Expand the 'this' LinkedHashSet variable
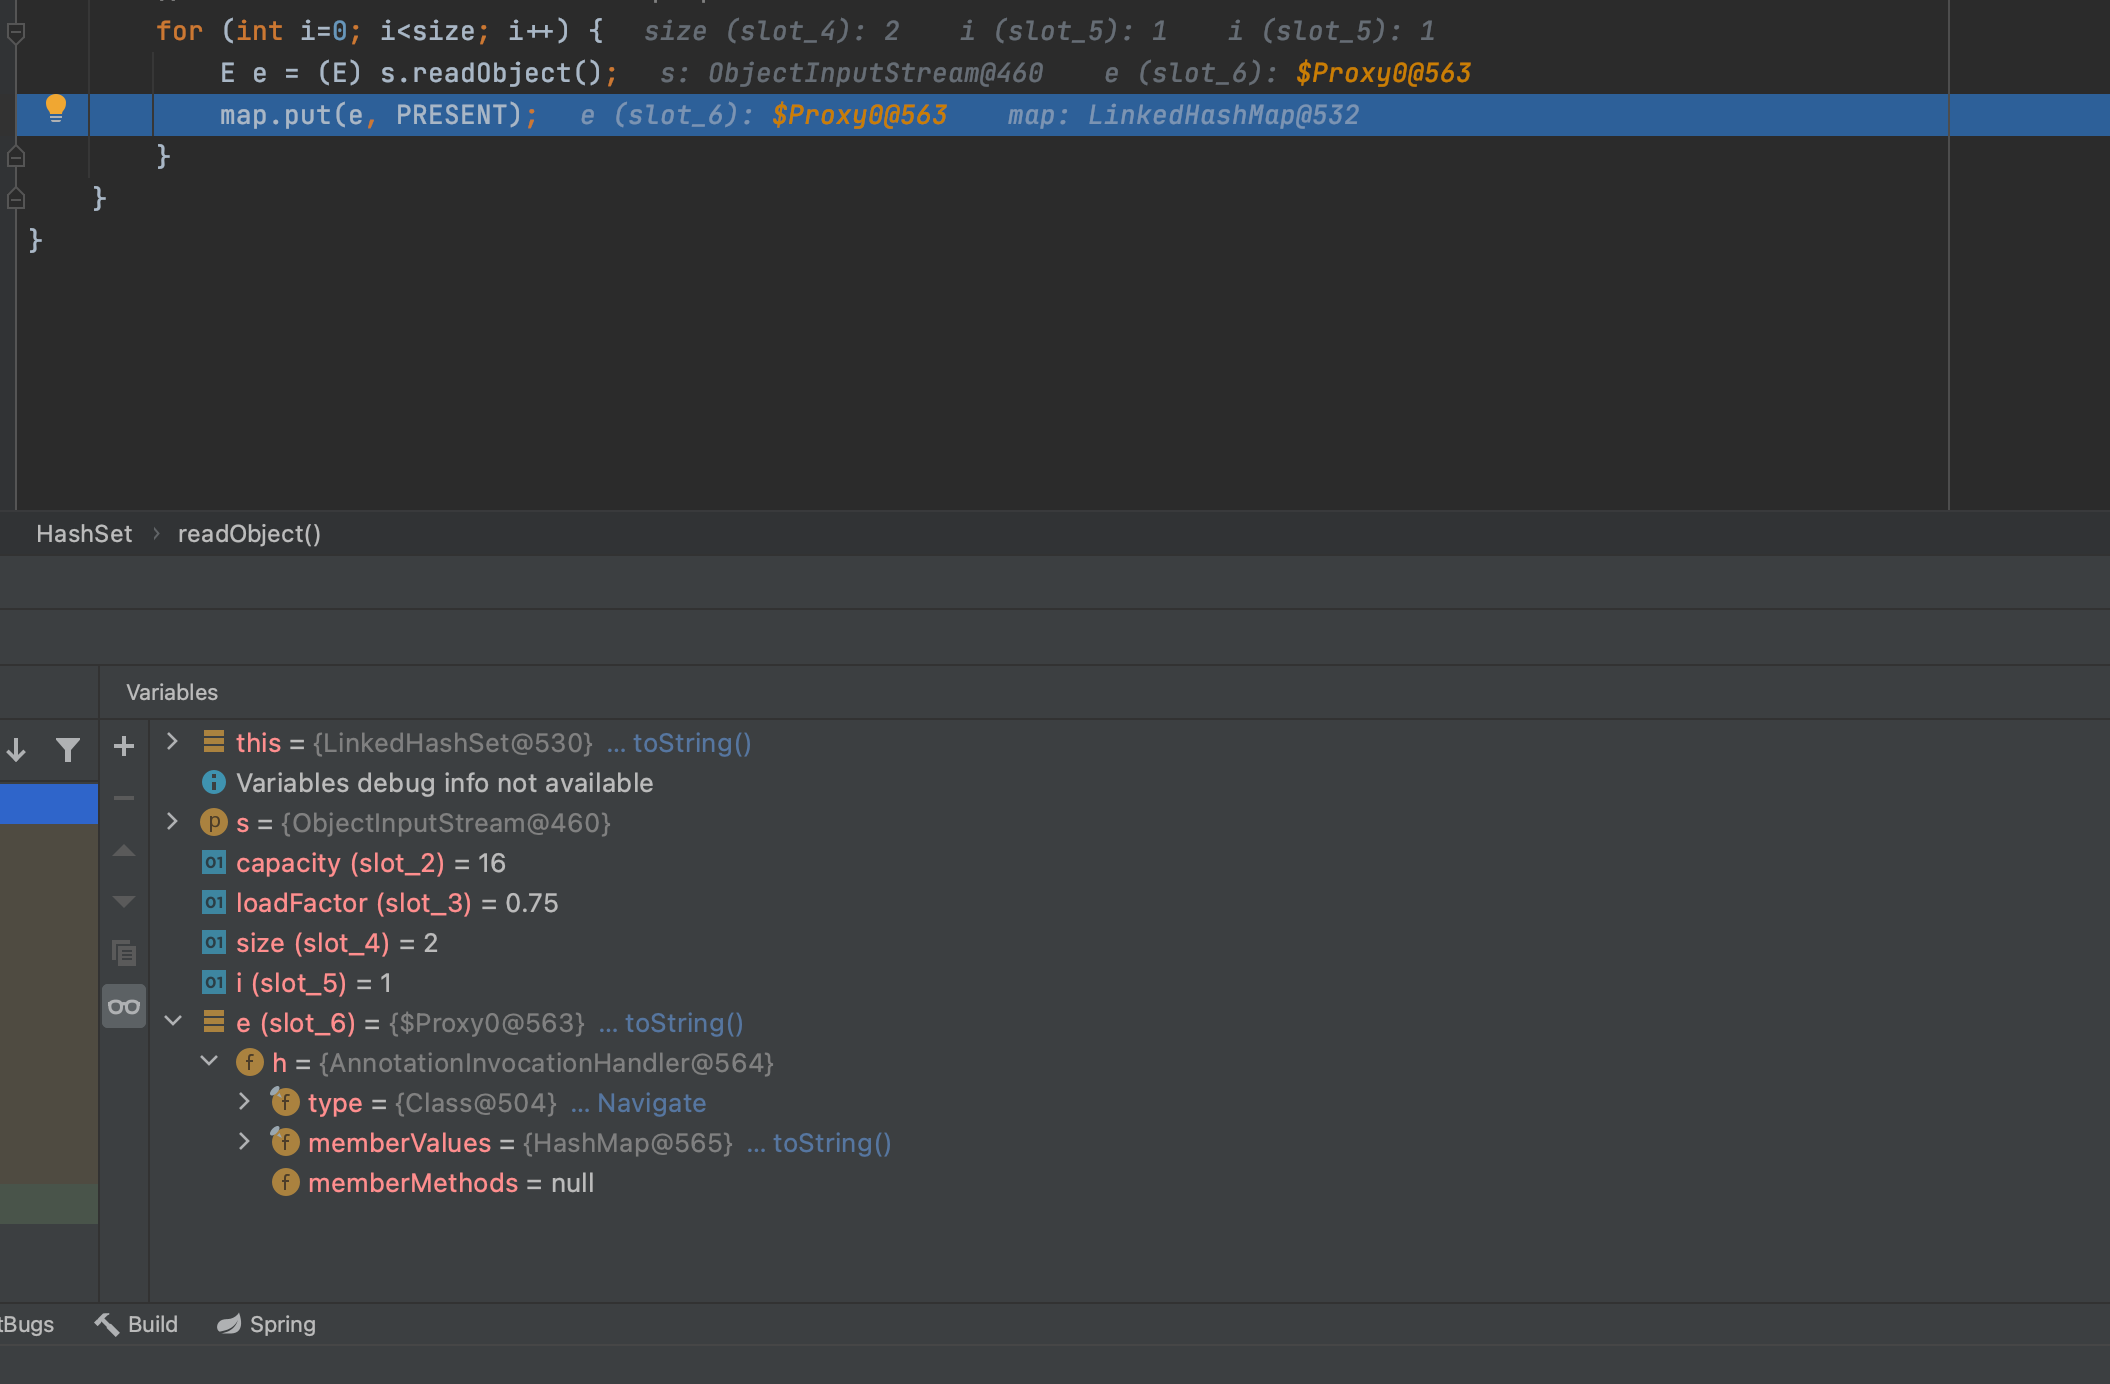Viewport: 2110px width, 1384px height. click(172, 741)
